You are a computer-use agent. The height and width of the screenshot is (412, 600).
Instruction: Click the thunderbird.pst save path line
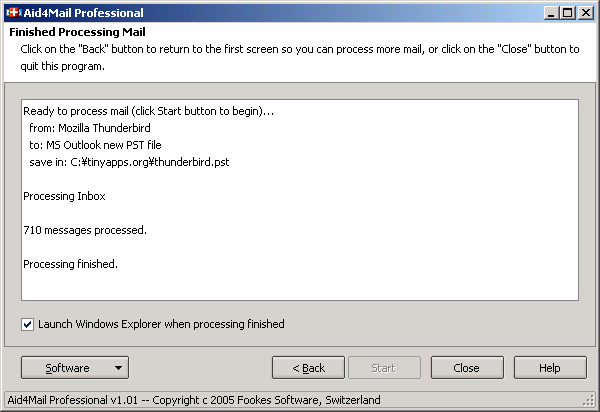[129, 162]
